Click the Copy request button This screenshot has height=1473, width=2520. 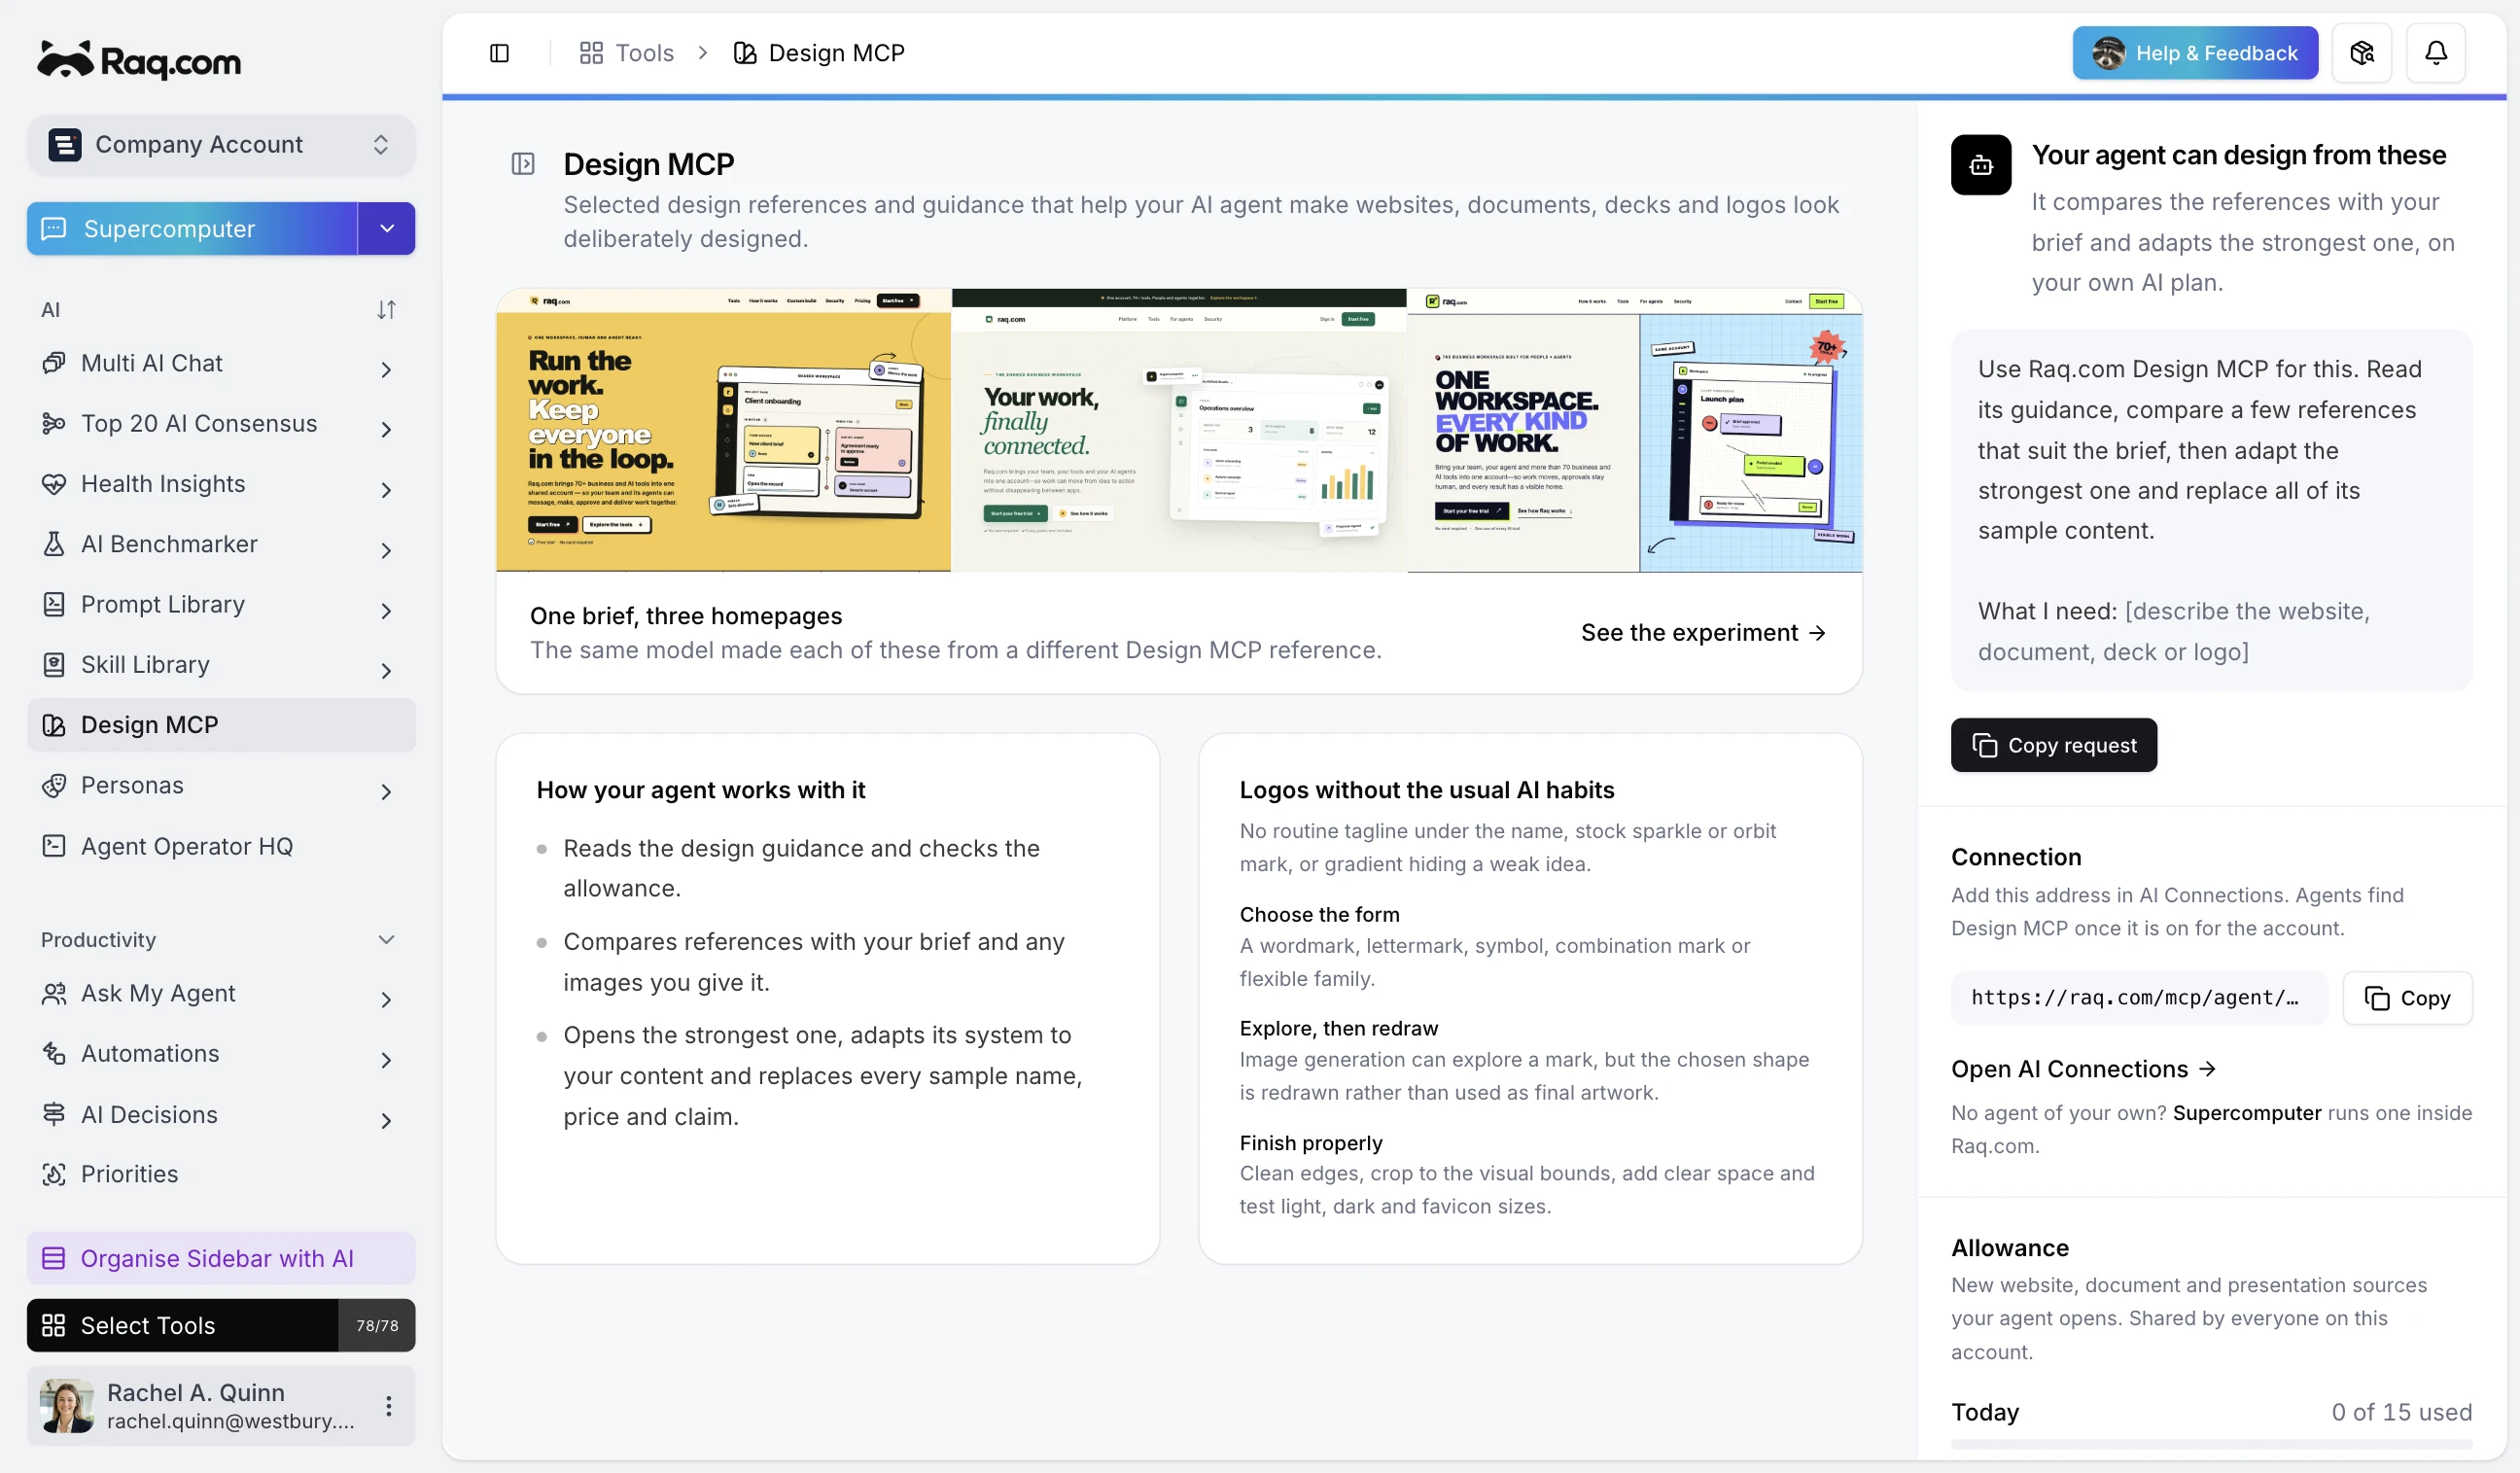click(x=2053, y=745)
